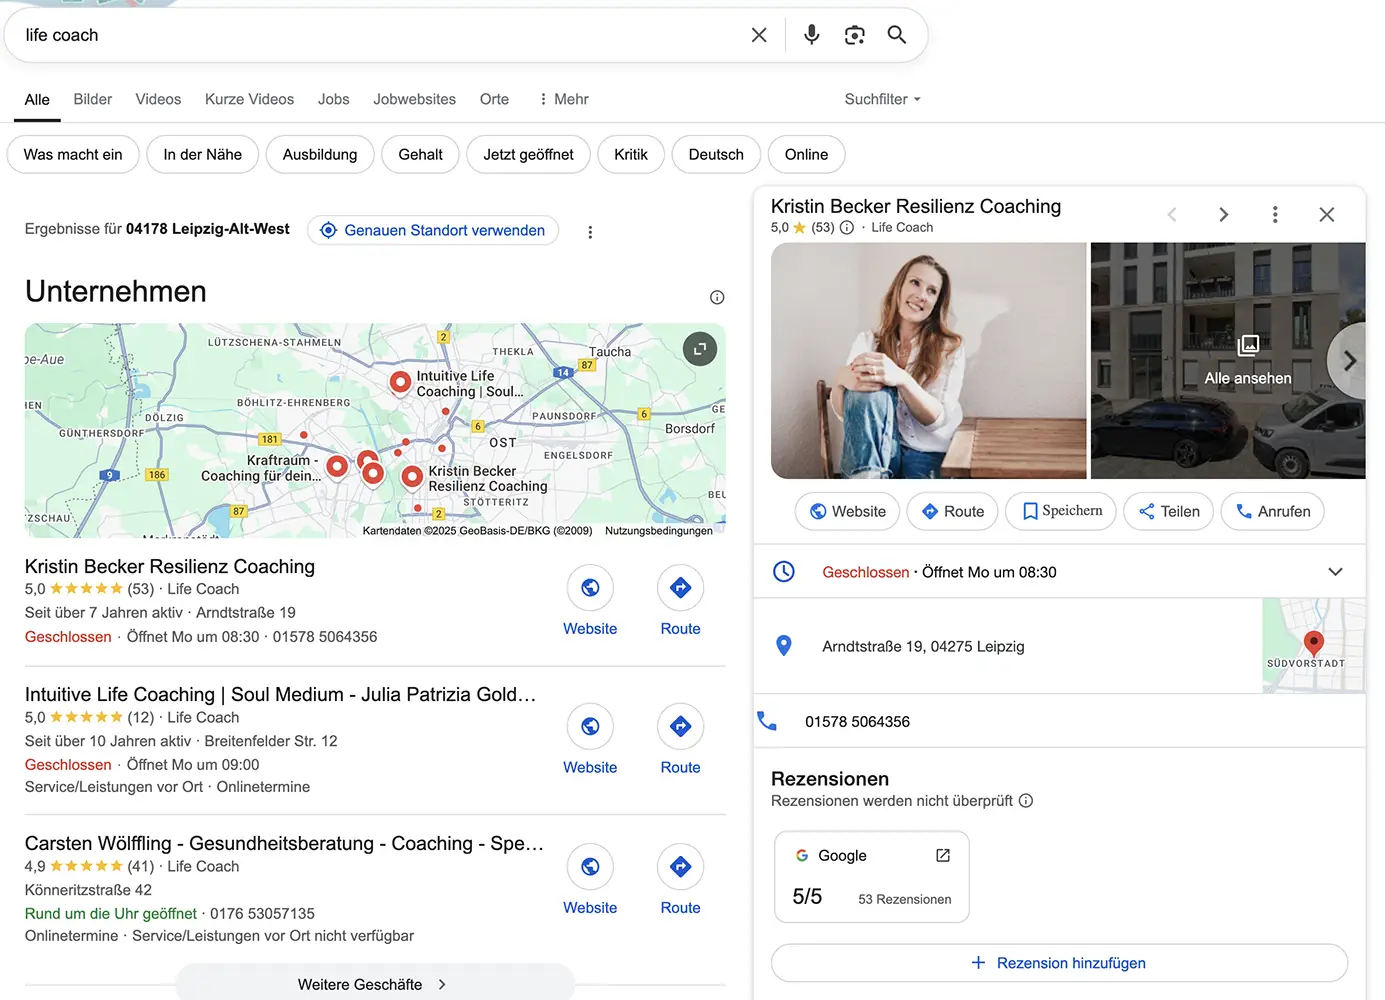Switch to the Orte tab

pos(494,99)
